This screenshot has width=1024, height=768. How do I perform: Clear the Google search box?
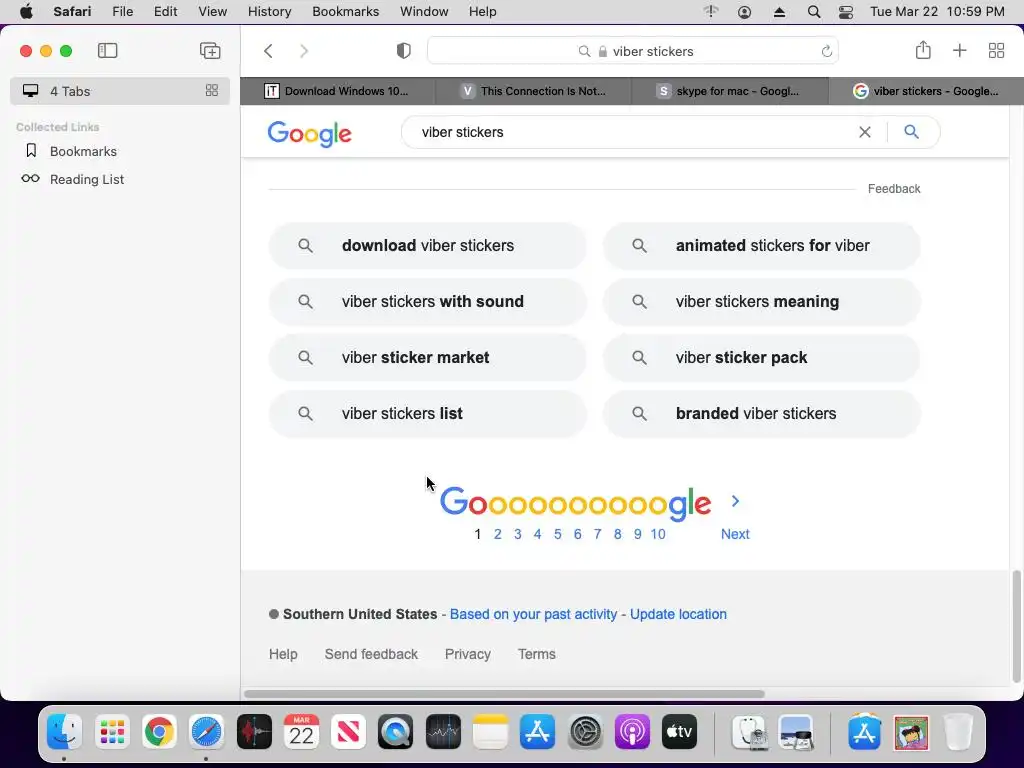pos(865,132)
